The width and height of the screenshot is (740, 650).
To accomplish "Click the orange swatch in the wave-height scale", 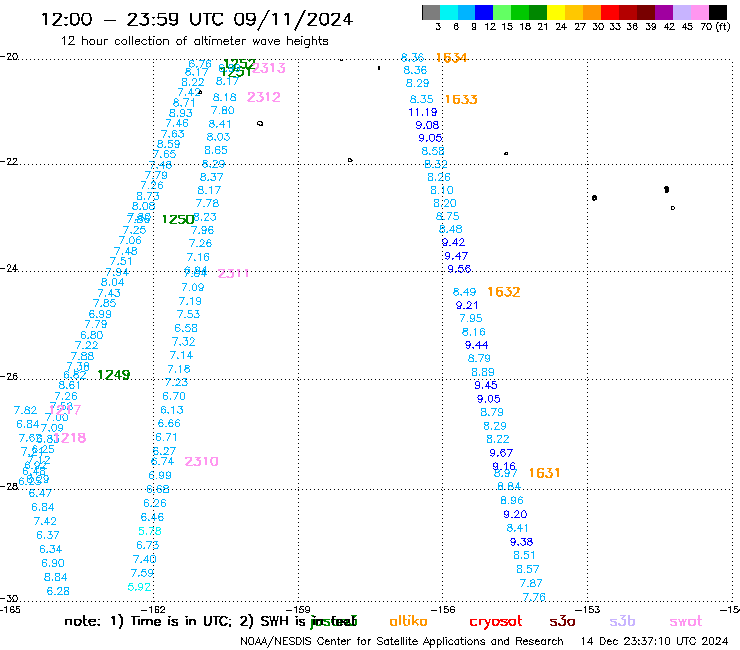I will pos(591,12).
